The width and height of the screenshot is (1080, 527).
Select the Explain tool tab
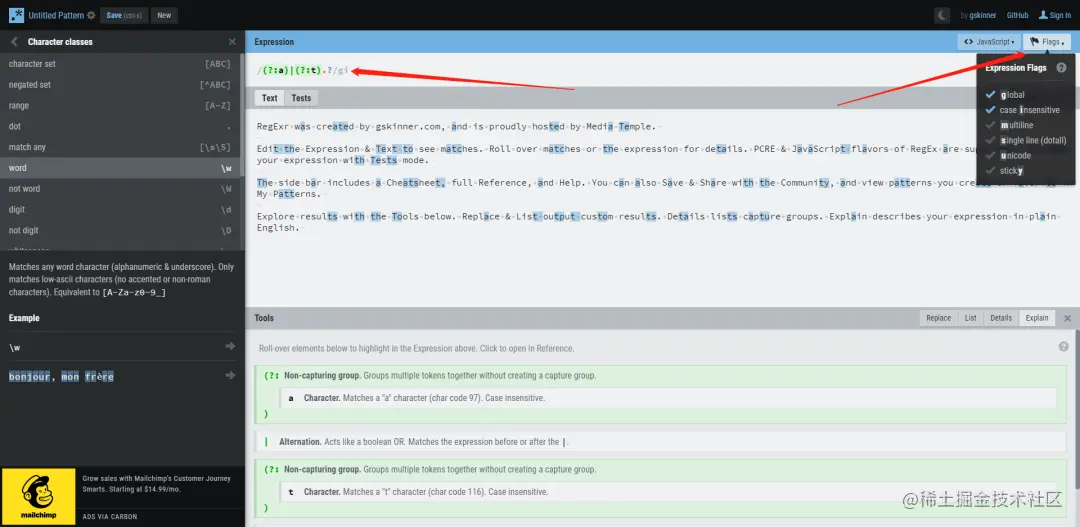pos(1037,318)
